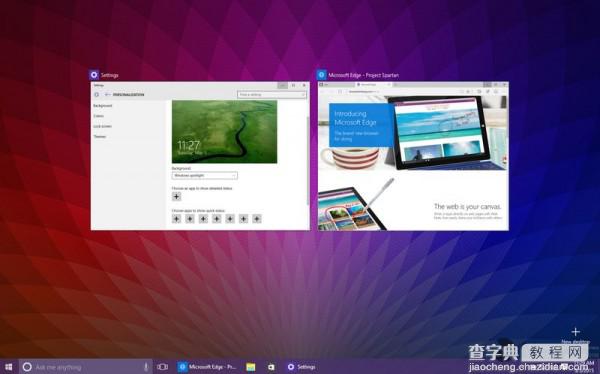Click the Edge icon above its thumbnail
The height and width of the screenshot is (374, 600).
pyautogui.click(x=321, y=75)
